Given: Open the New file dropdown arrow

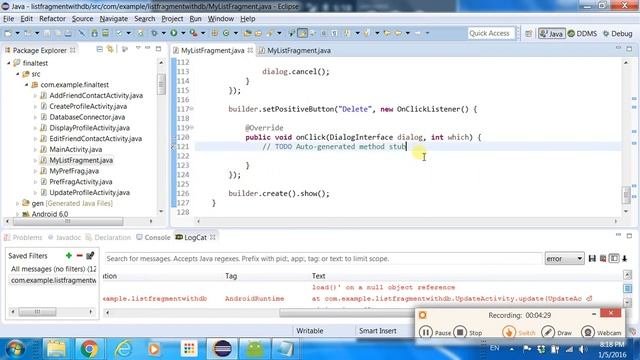Looking at the screenshot, I should click(17, 33).
